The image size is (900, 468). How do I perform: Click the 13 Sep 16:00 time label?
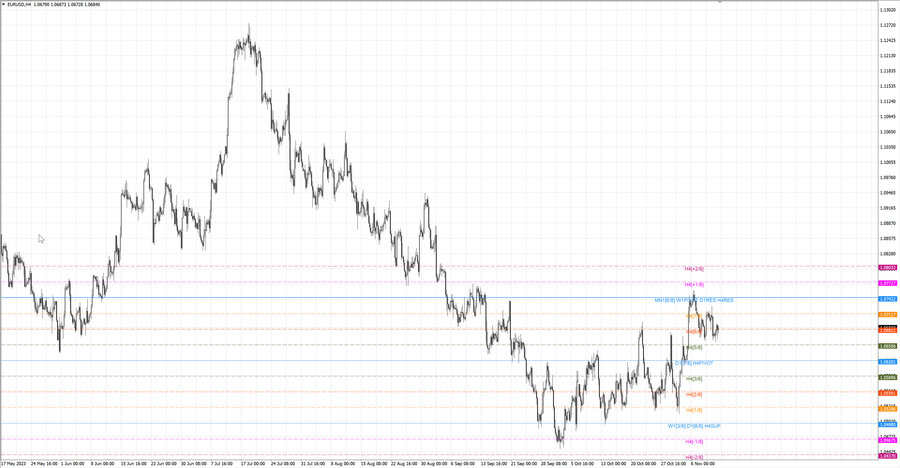[x=494, y=463]
